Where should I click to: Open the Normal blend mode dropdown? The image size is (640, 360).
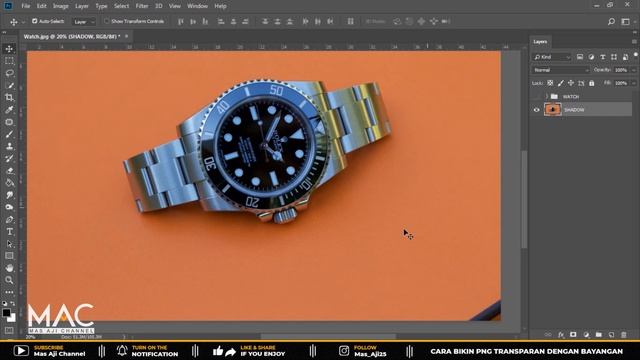tap(560, 70)
